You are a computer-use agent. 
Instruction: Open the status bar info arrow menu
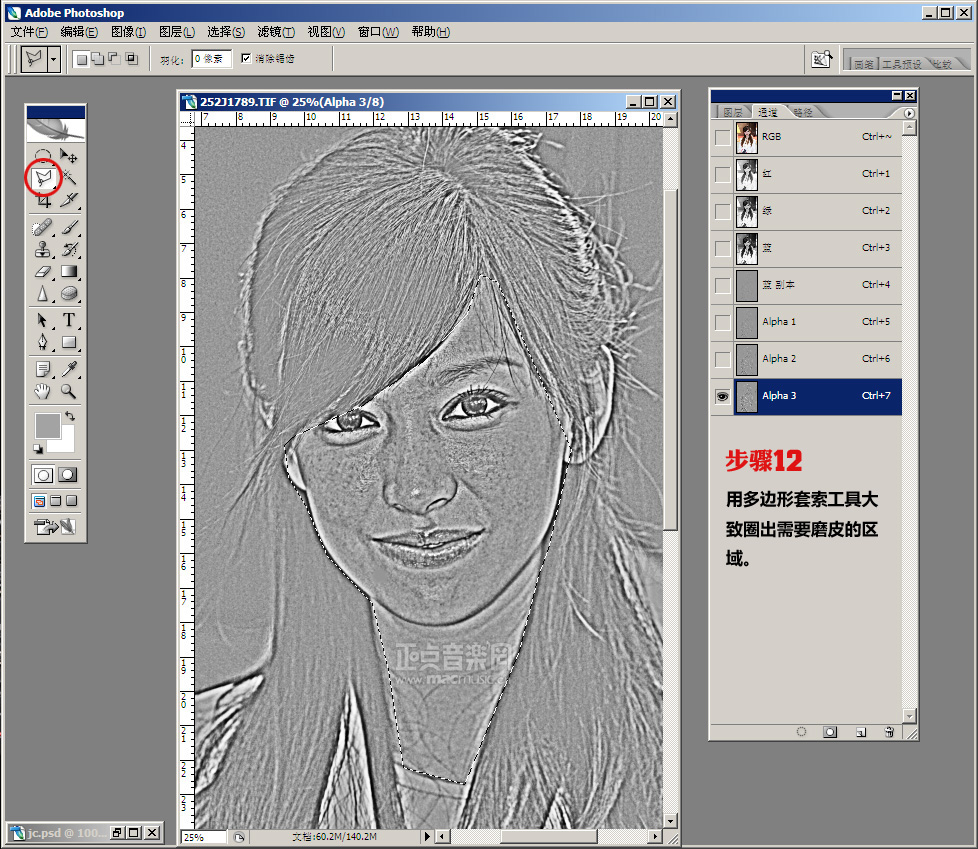click(x=428, y=836)
